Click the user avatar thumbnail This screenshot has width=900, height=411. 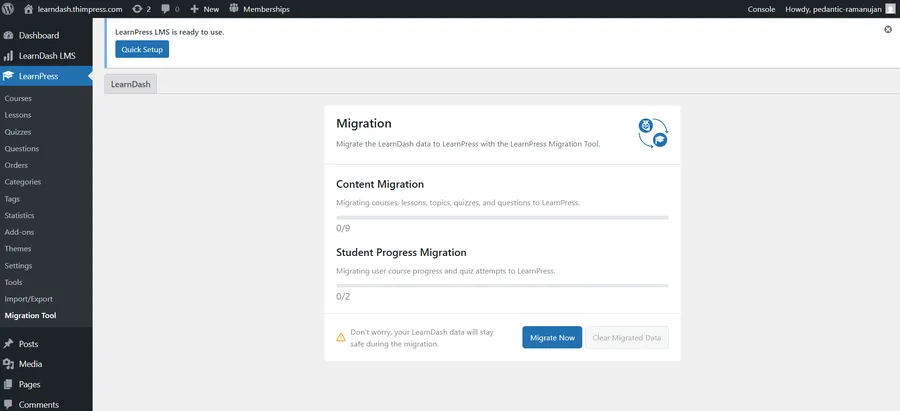(890, 9)
